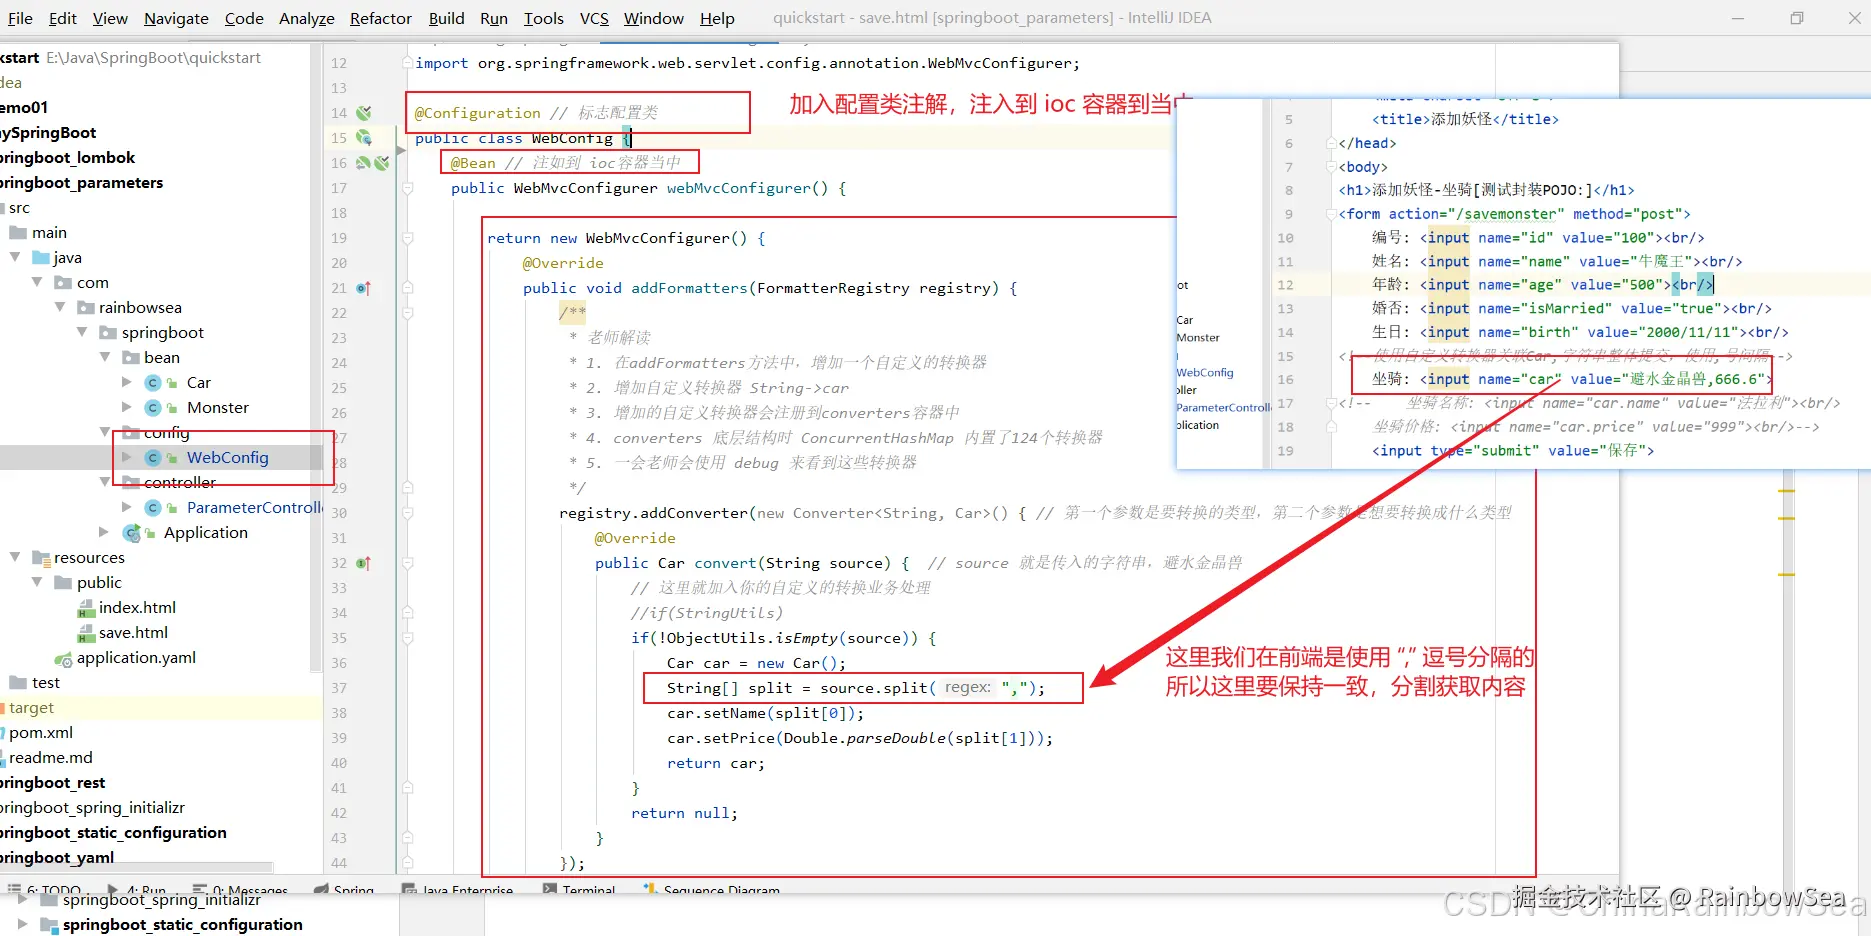Click the implements marker icon on line 32
Image resolution: width=1871 pixels, height=936 pixels.
364,563
